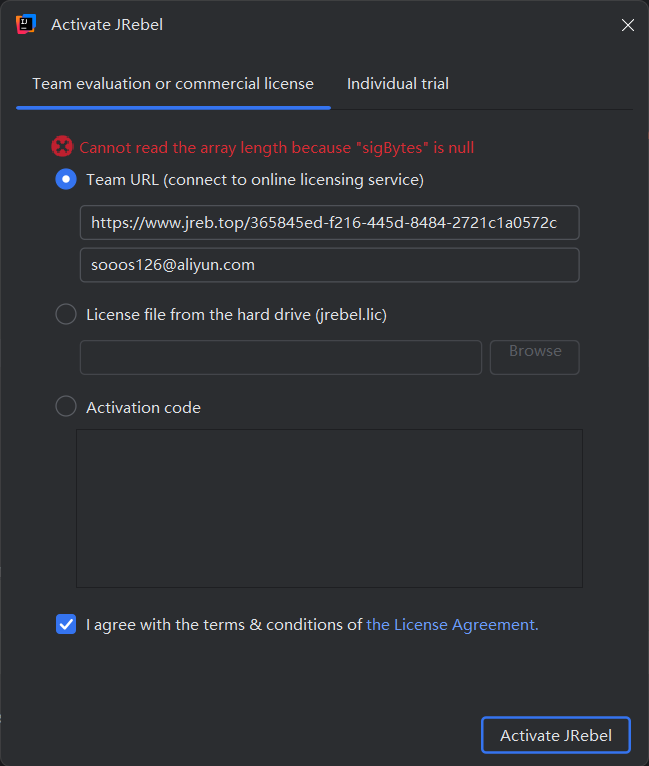Click the Activation code label text
649x766 pixels.
point(144,407)
